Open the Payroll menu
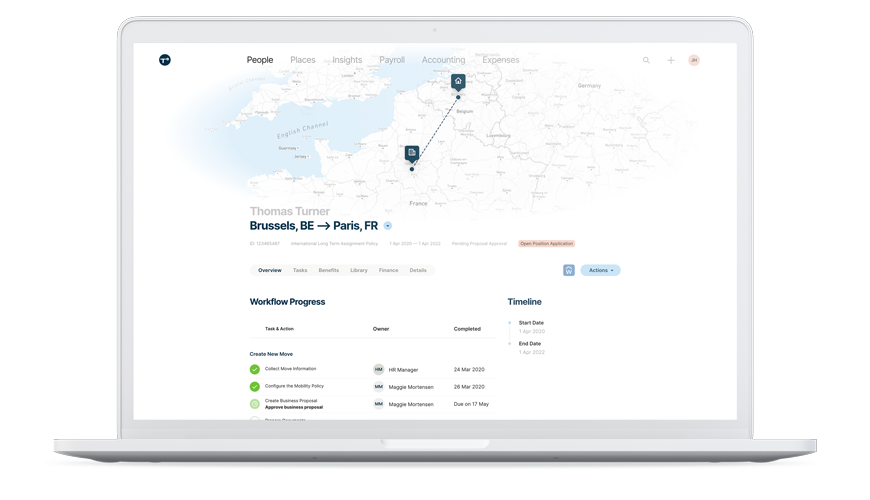Image resolution: width=870 pixels, height=500 pixels. (392, 60)
